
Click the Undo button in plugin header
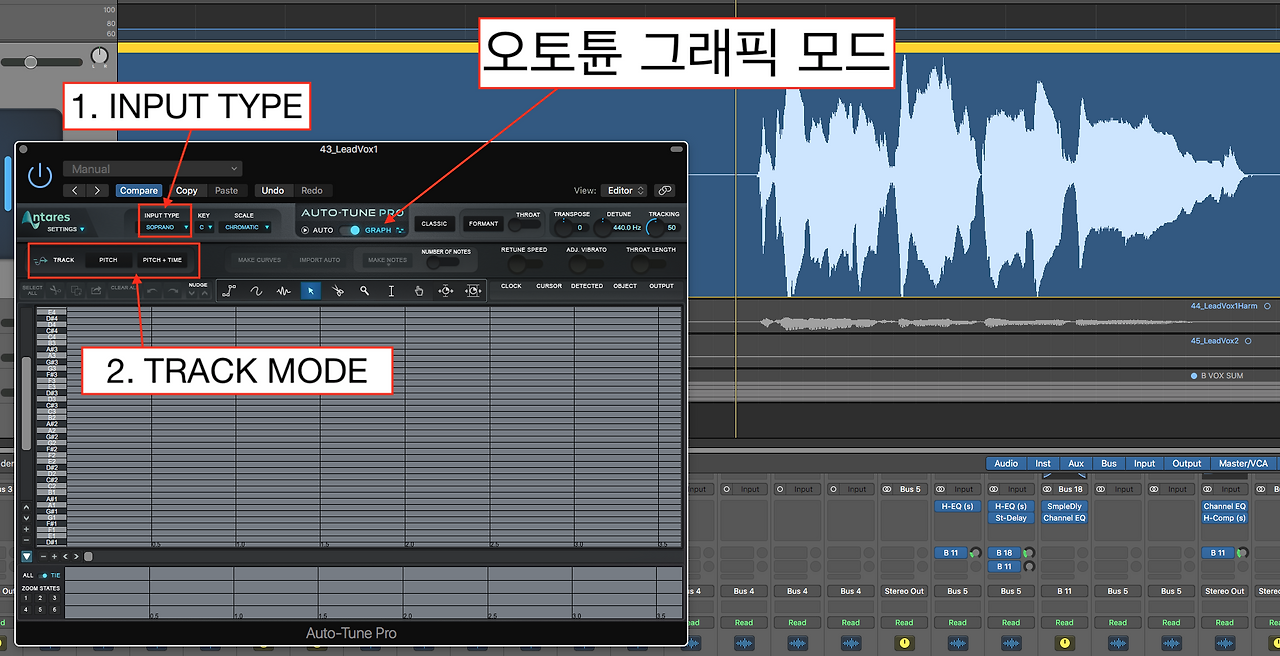pos(272,190)
